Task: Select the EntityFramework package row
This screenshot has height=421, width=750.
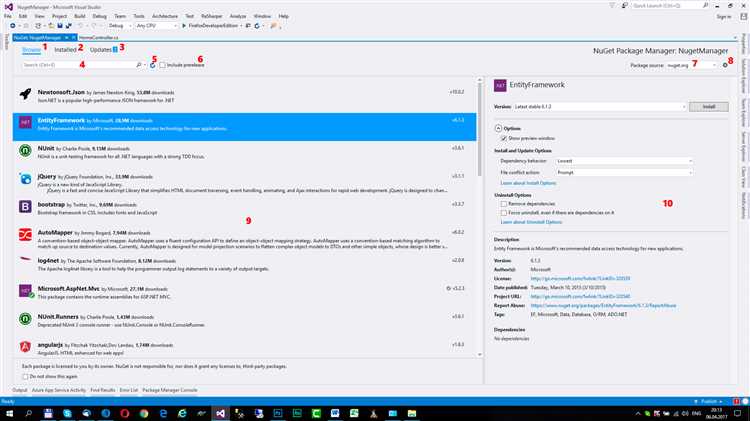Action: 244,127
